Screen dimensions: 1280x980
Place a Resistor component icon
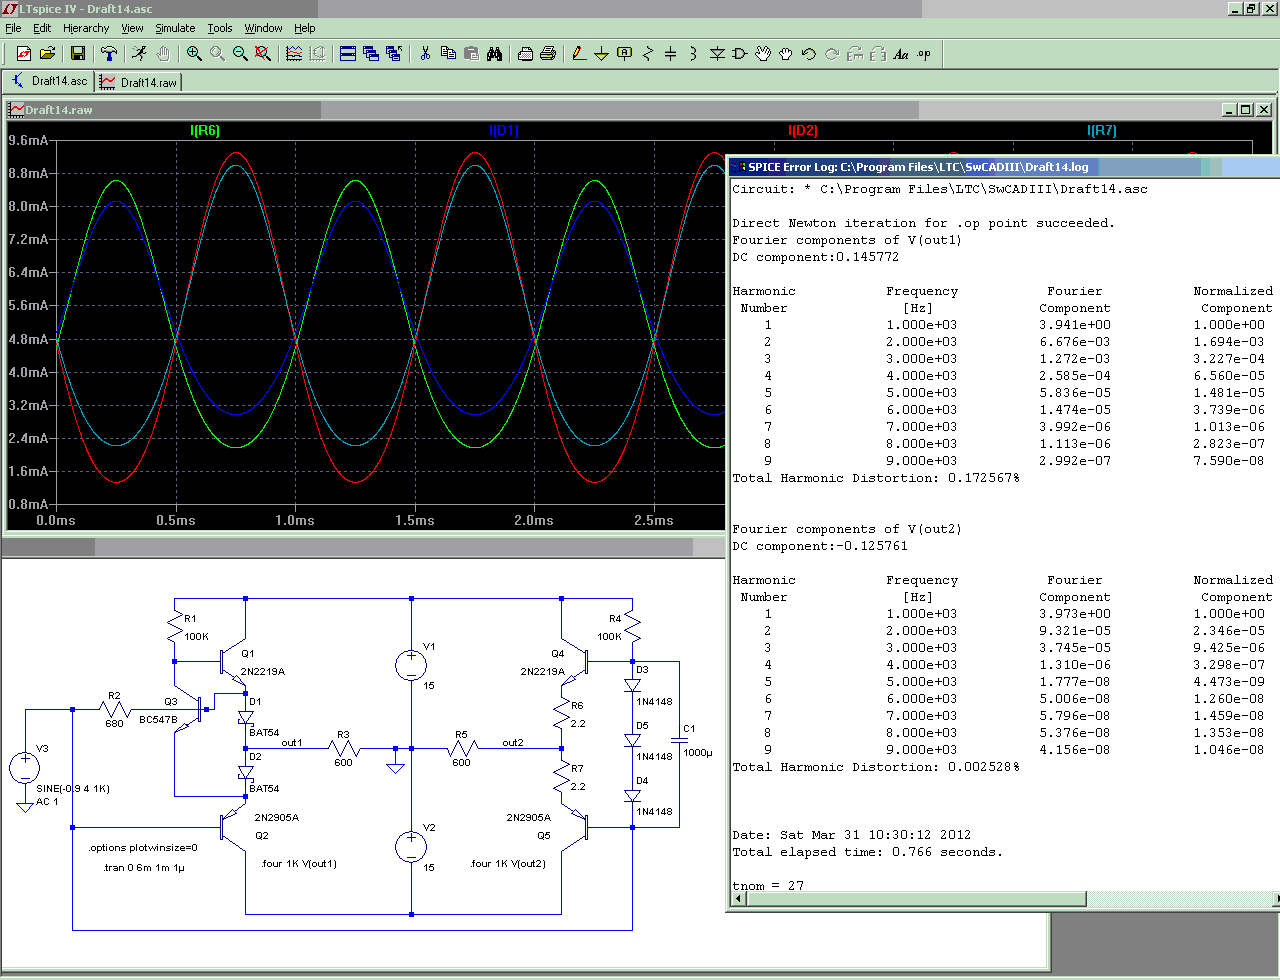tap(648, 54)
